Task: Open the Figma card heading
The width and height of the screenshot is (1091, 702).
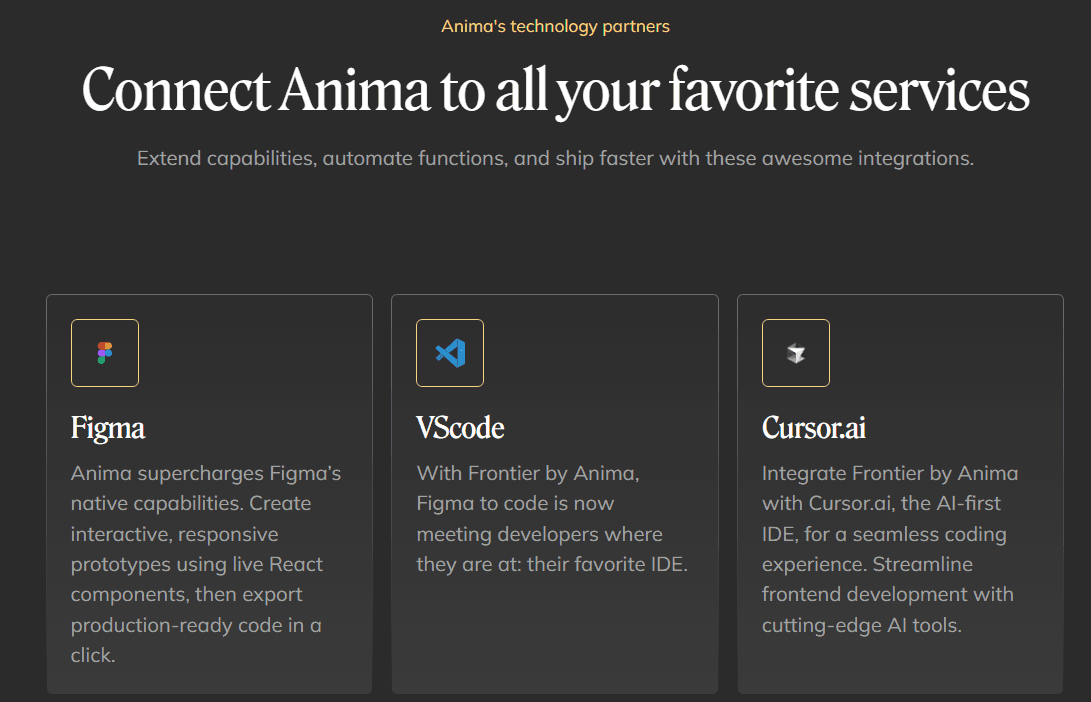Action: tap(108, 428)
